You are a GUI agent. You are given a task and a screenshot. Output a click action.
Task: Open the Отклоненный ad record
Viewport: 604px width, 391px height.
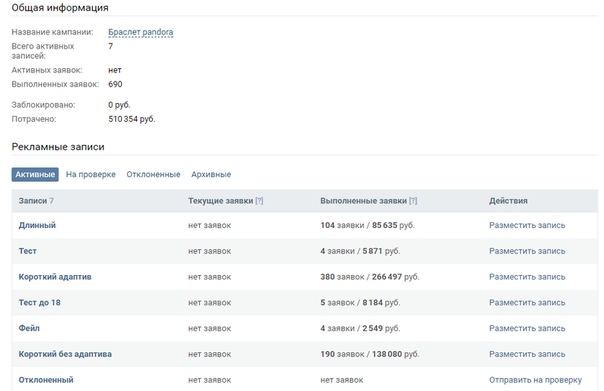pos(46,380)
